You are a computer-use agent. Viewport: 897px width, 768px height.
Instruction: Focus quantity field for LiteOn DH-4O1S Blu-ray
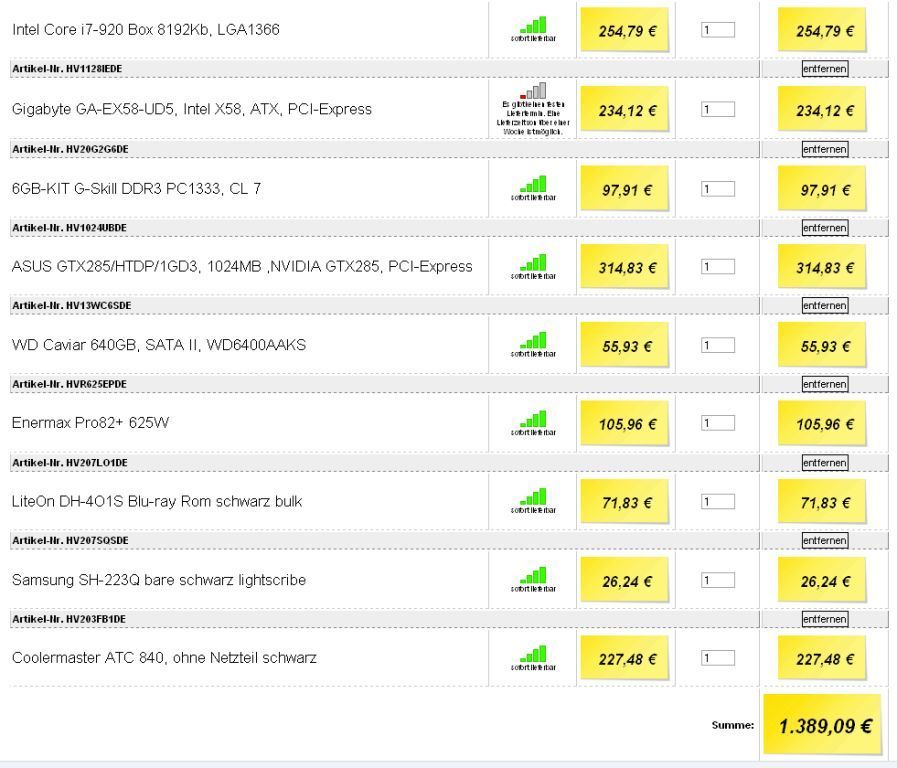(718, 502)
